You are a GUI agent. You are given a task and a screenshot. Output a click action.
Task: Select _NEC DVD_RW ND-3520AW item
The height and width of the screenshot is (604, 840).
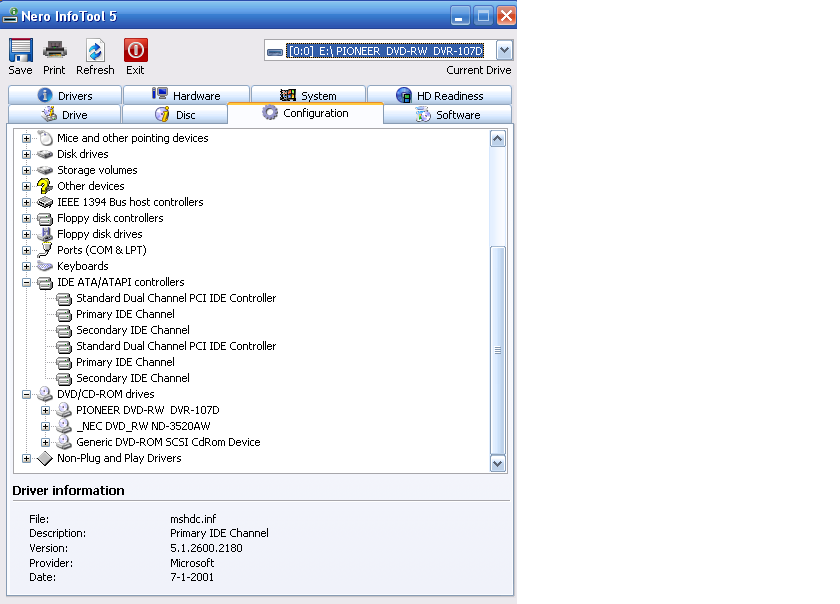pos(143,426)
